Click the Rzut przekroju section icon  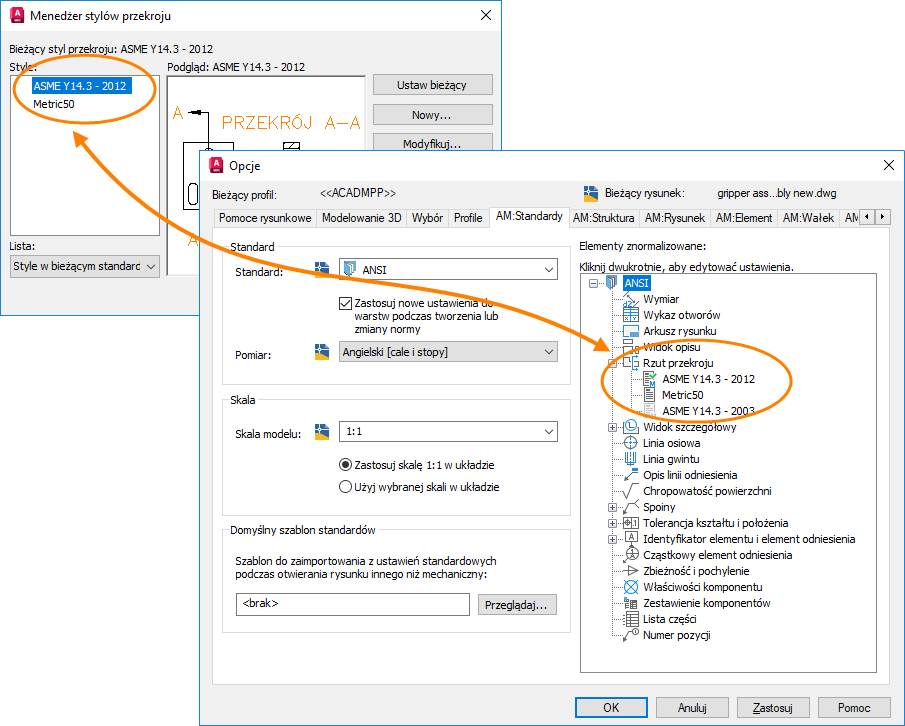(x=631, y=363)
